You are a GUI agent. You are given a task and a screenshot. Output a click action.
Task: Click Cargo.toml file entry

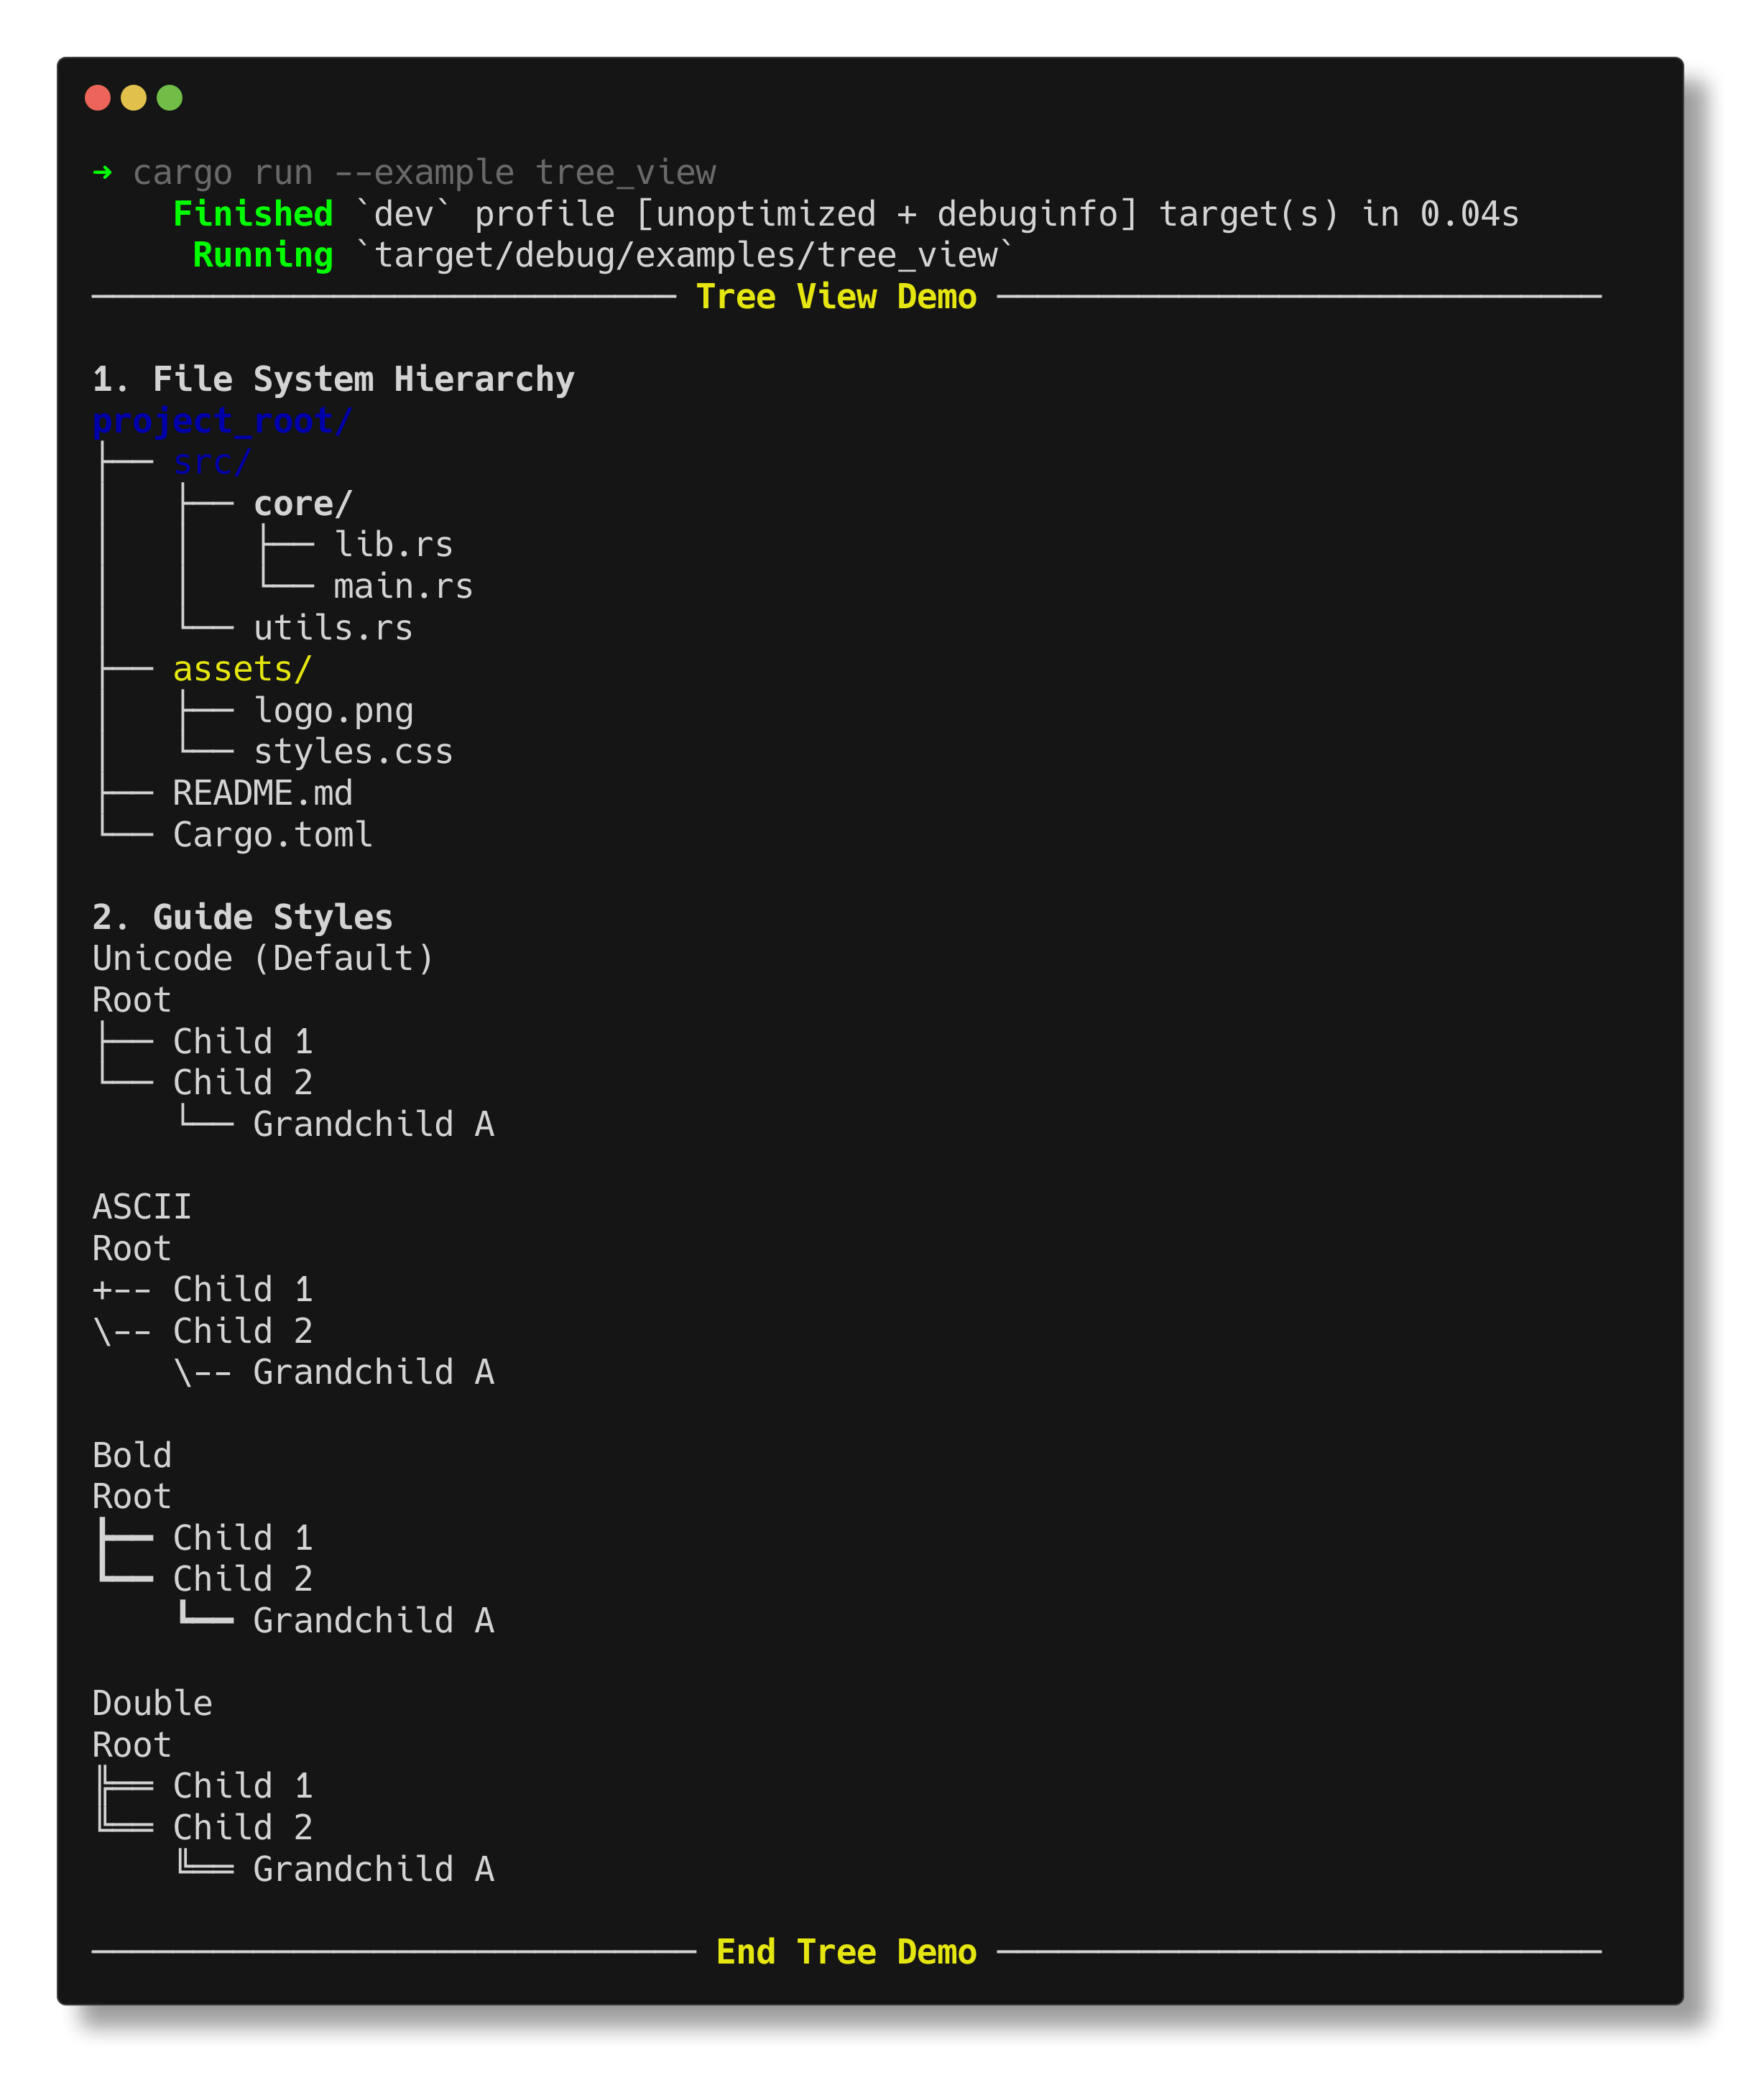[x=272, y=835]
